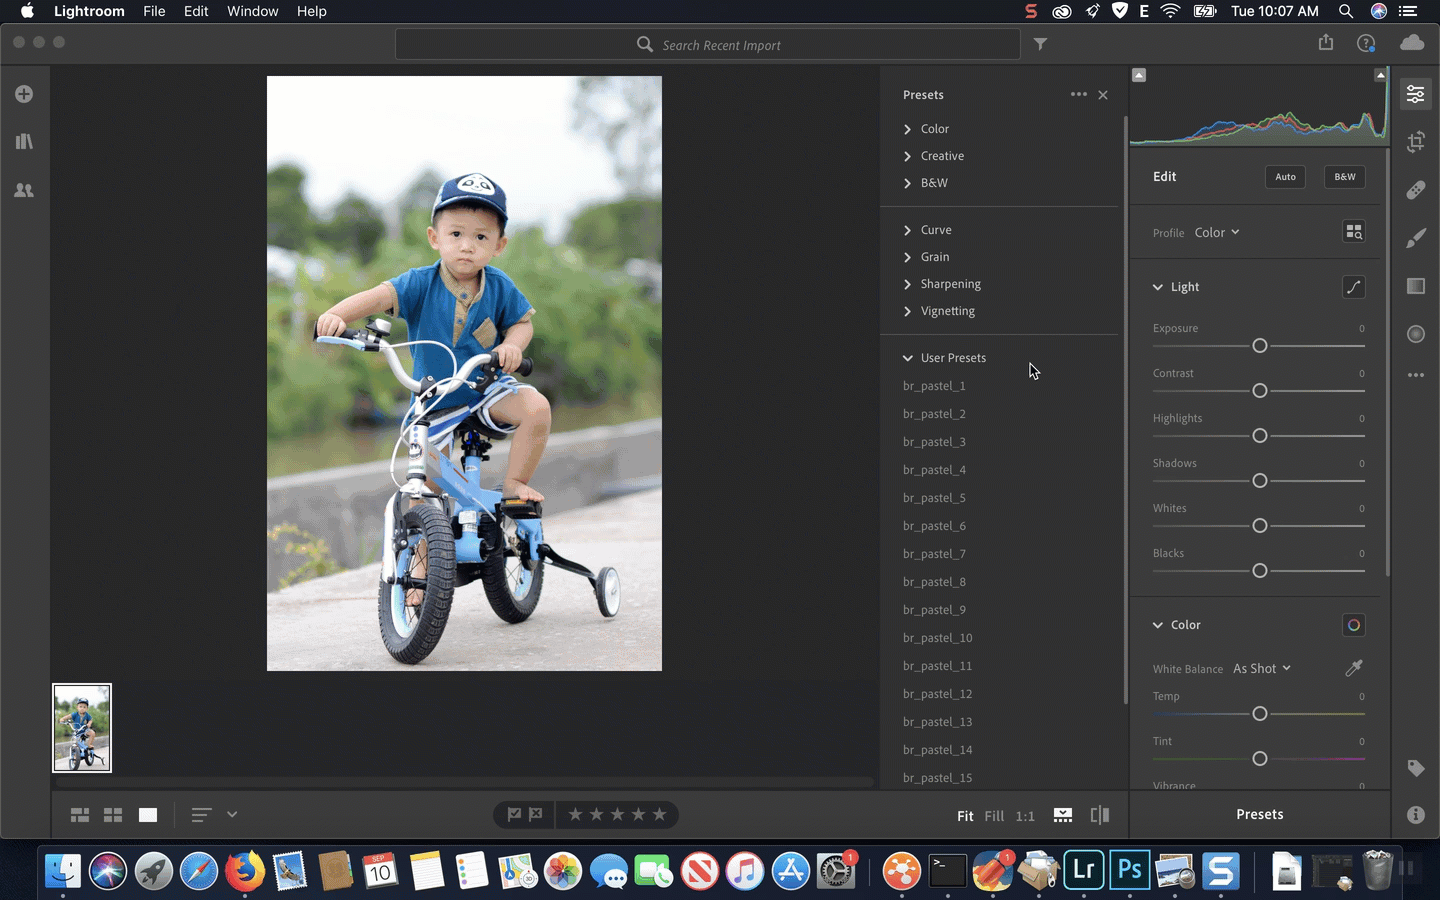
Task: Apply the br_pastel_5 preset
Action: [x=934, y=497]
